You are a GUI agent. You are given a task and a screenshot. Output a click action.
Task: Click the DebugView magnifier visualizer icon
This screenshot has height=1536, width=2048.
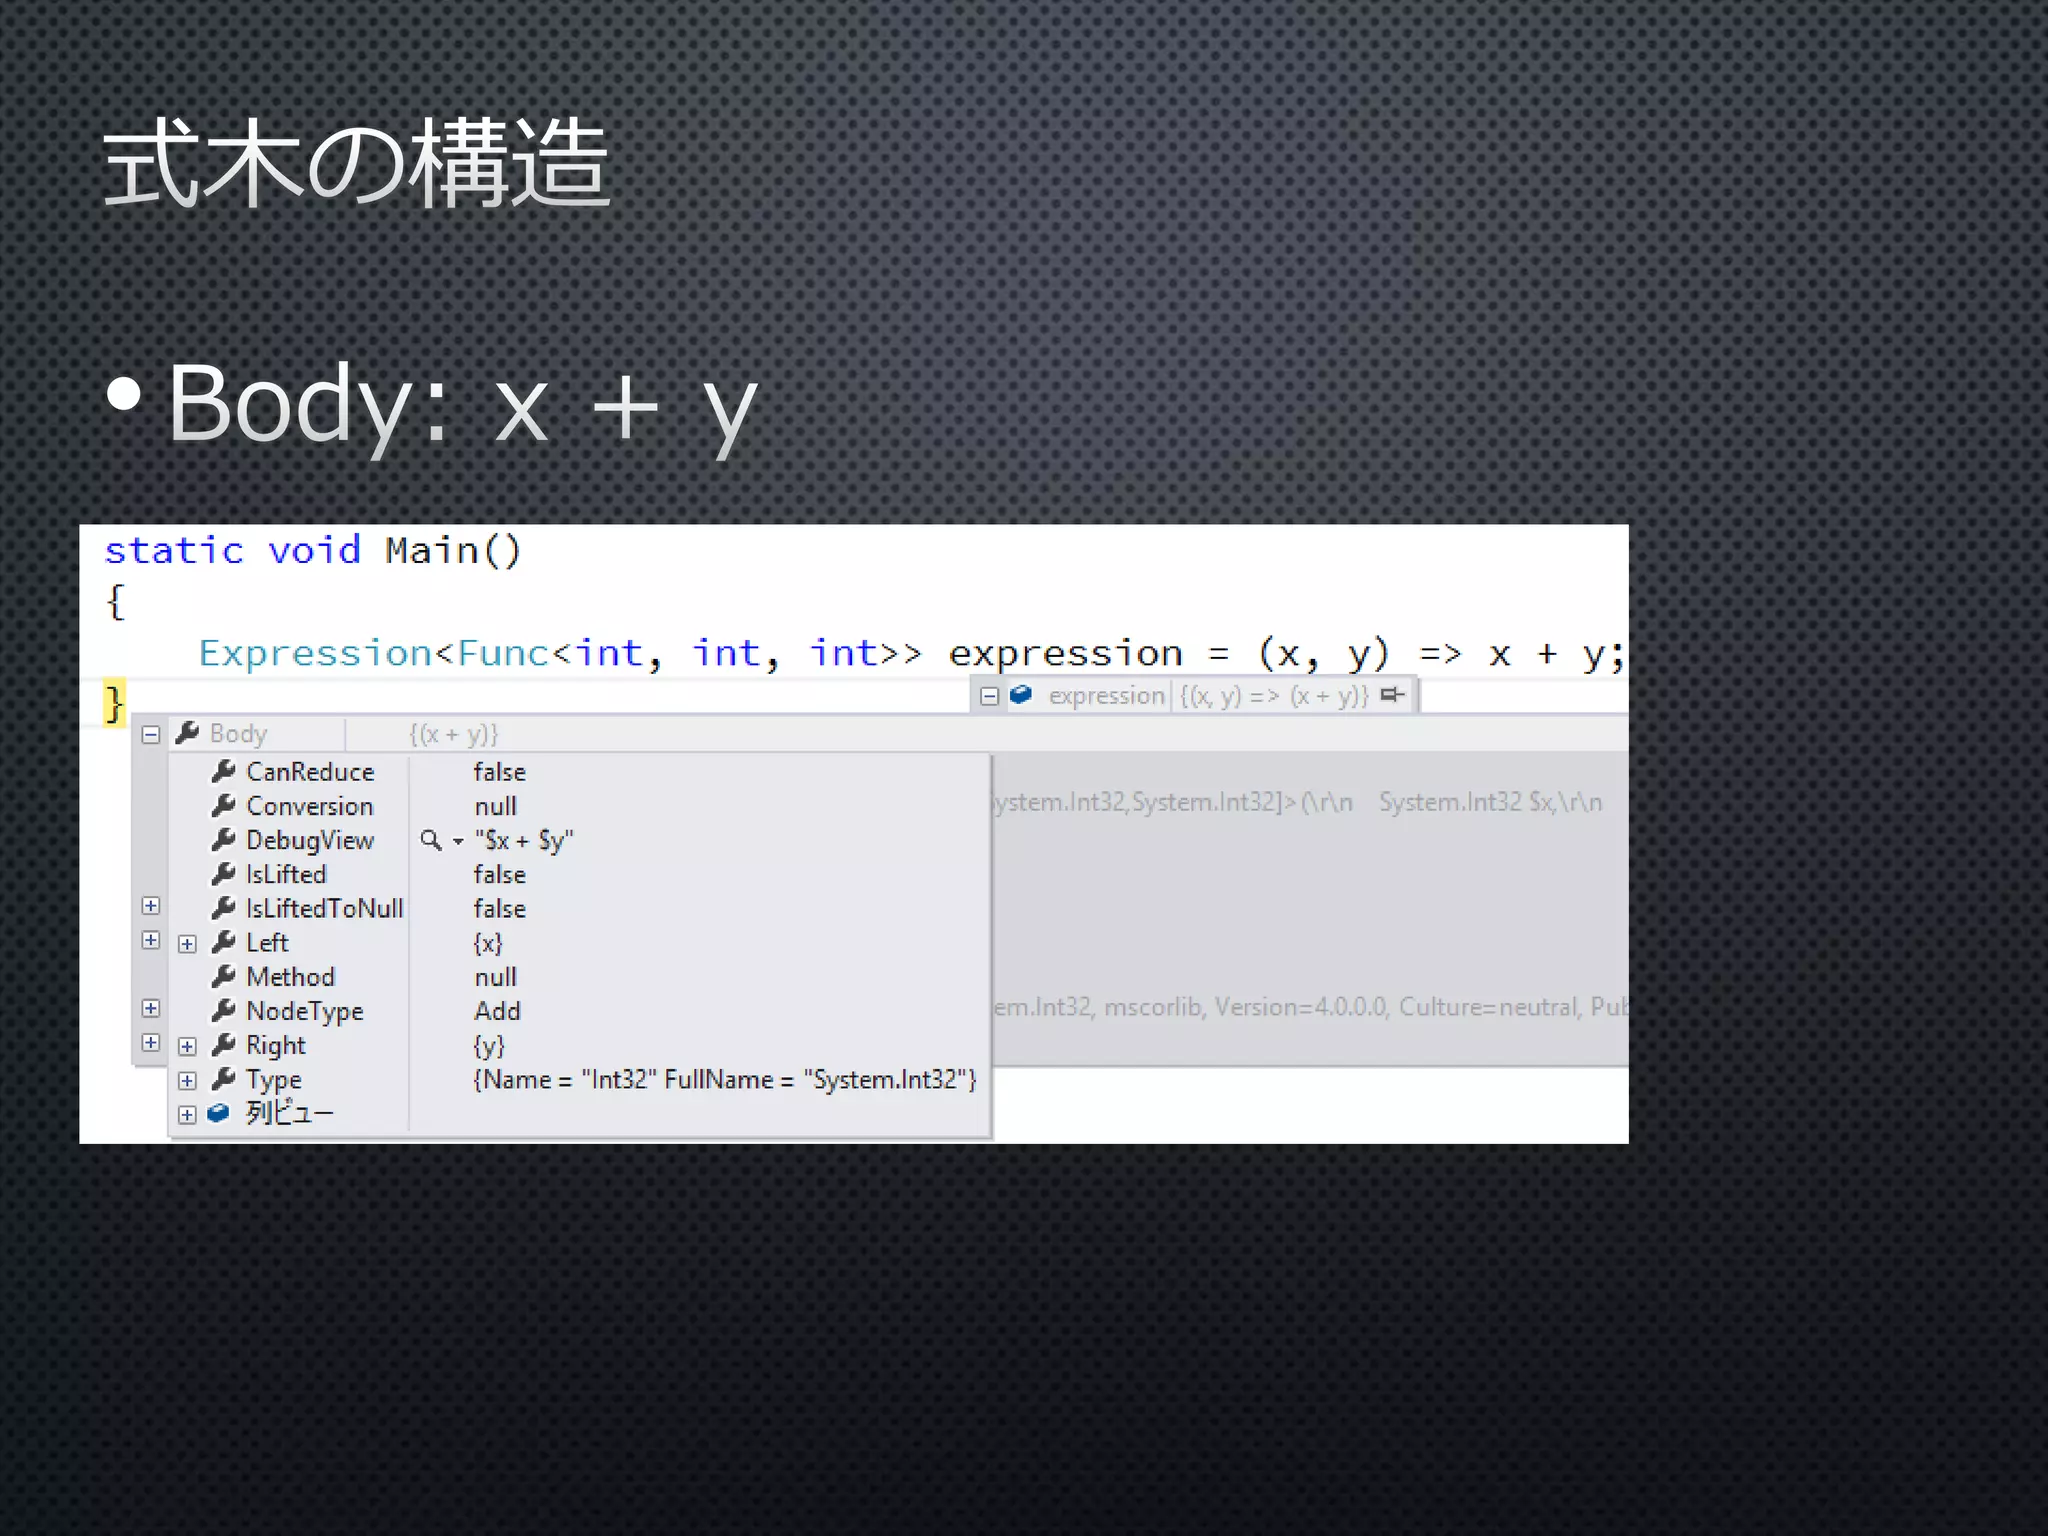(x=430, y=840)
